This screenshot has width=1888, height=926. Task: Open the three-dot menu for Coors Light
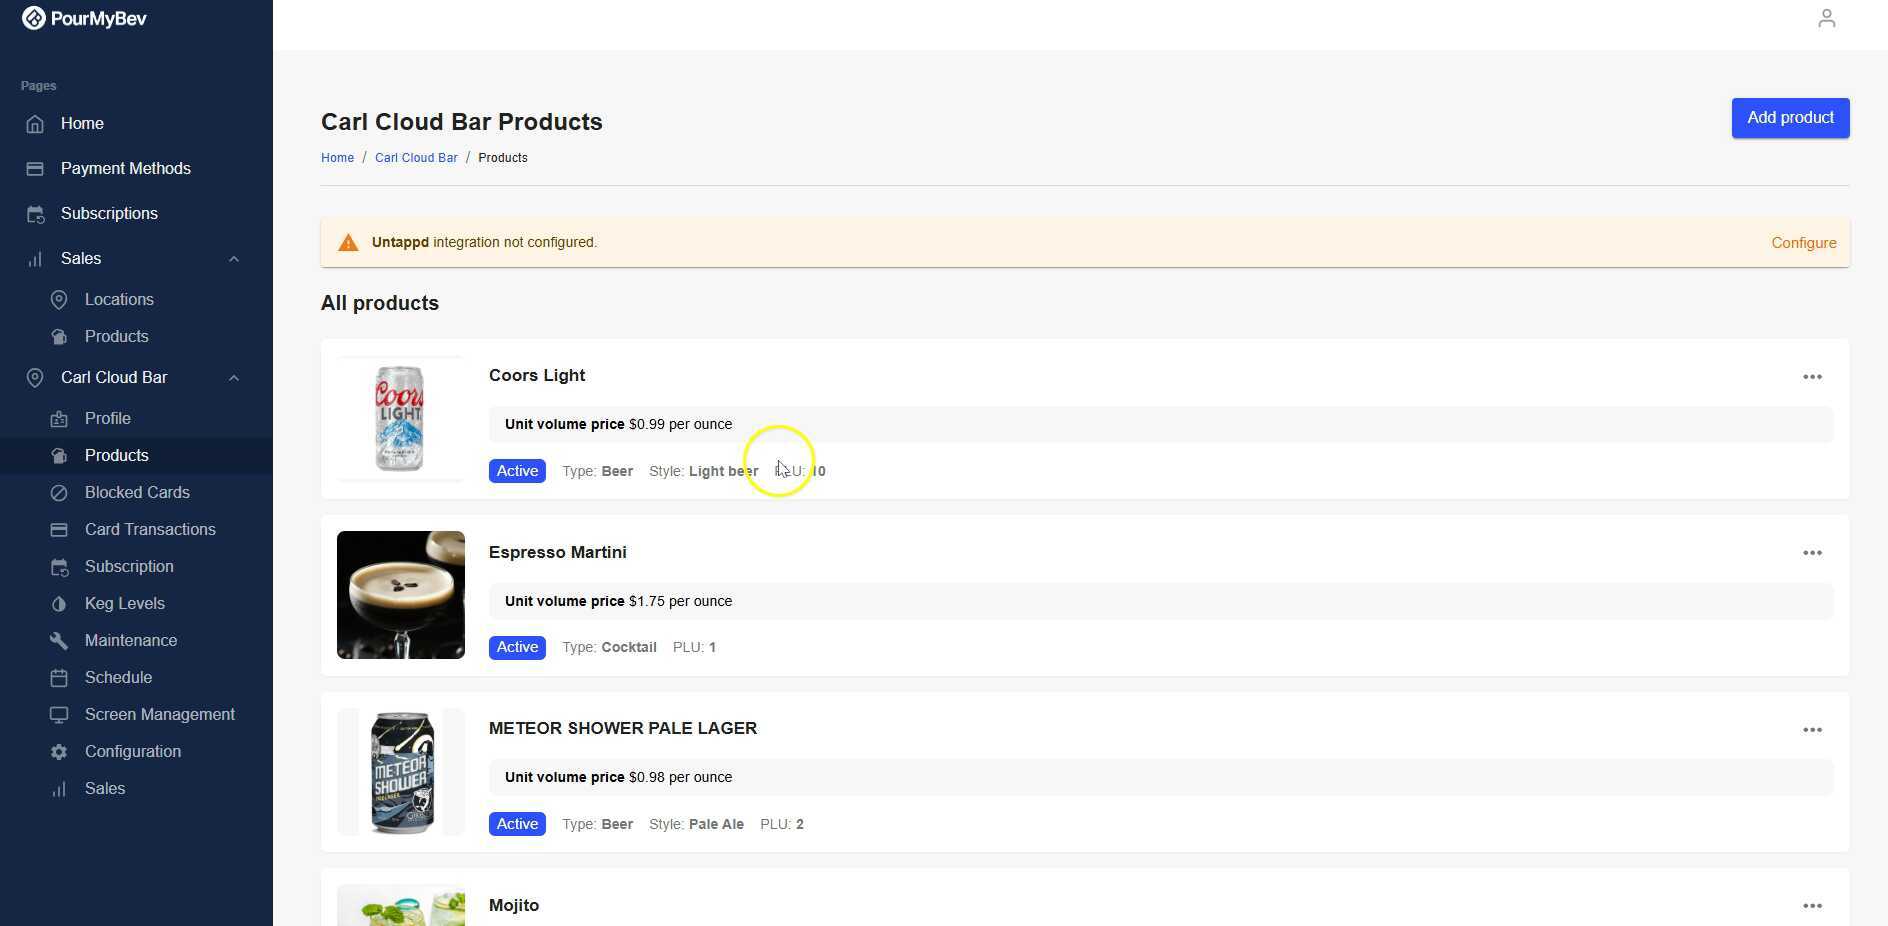click(x=1812, y=377)
